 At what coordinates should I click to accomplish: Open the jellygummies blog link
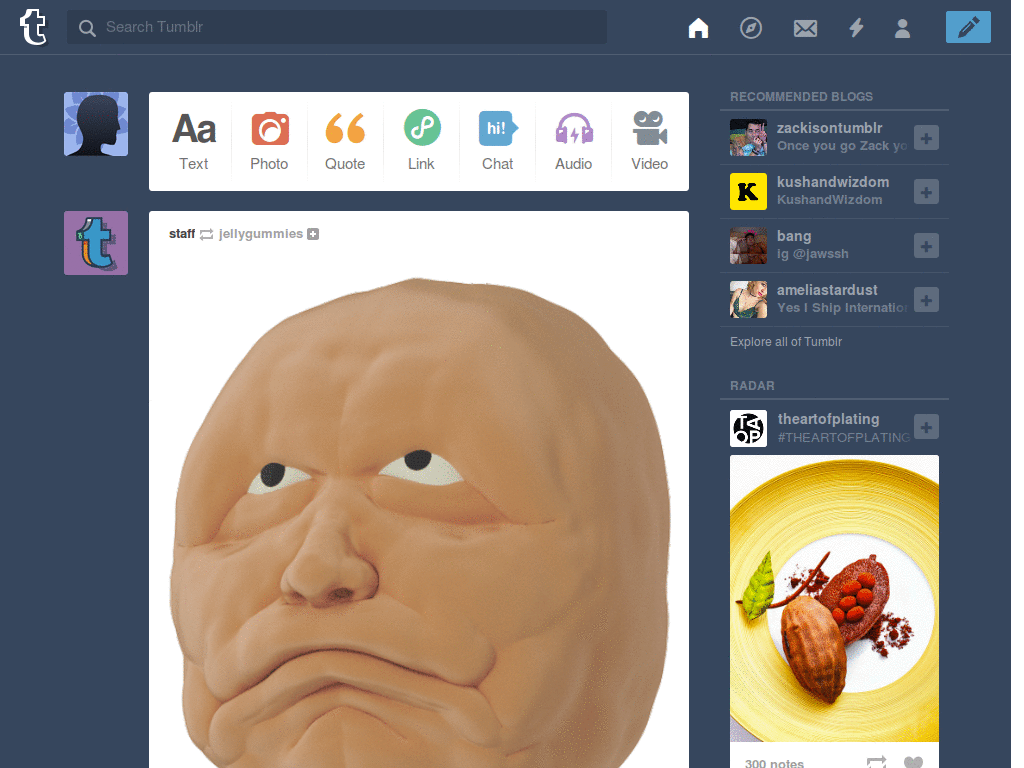point(261,234)
